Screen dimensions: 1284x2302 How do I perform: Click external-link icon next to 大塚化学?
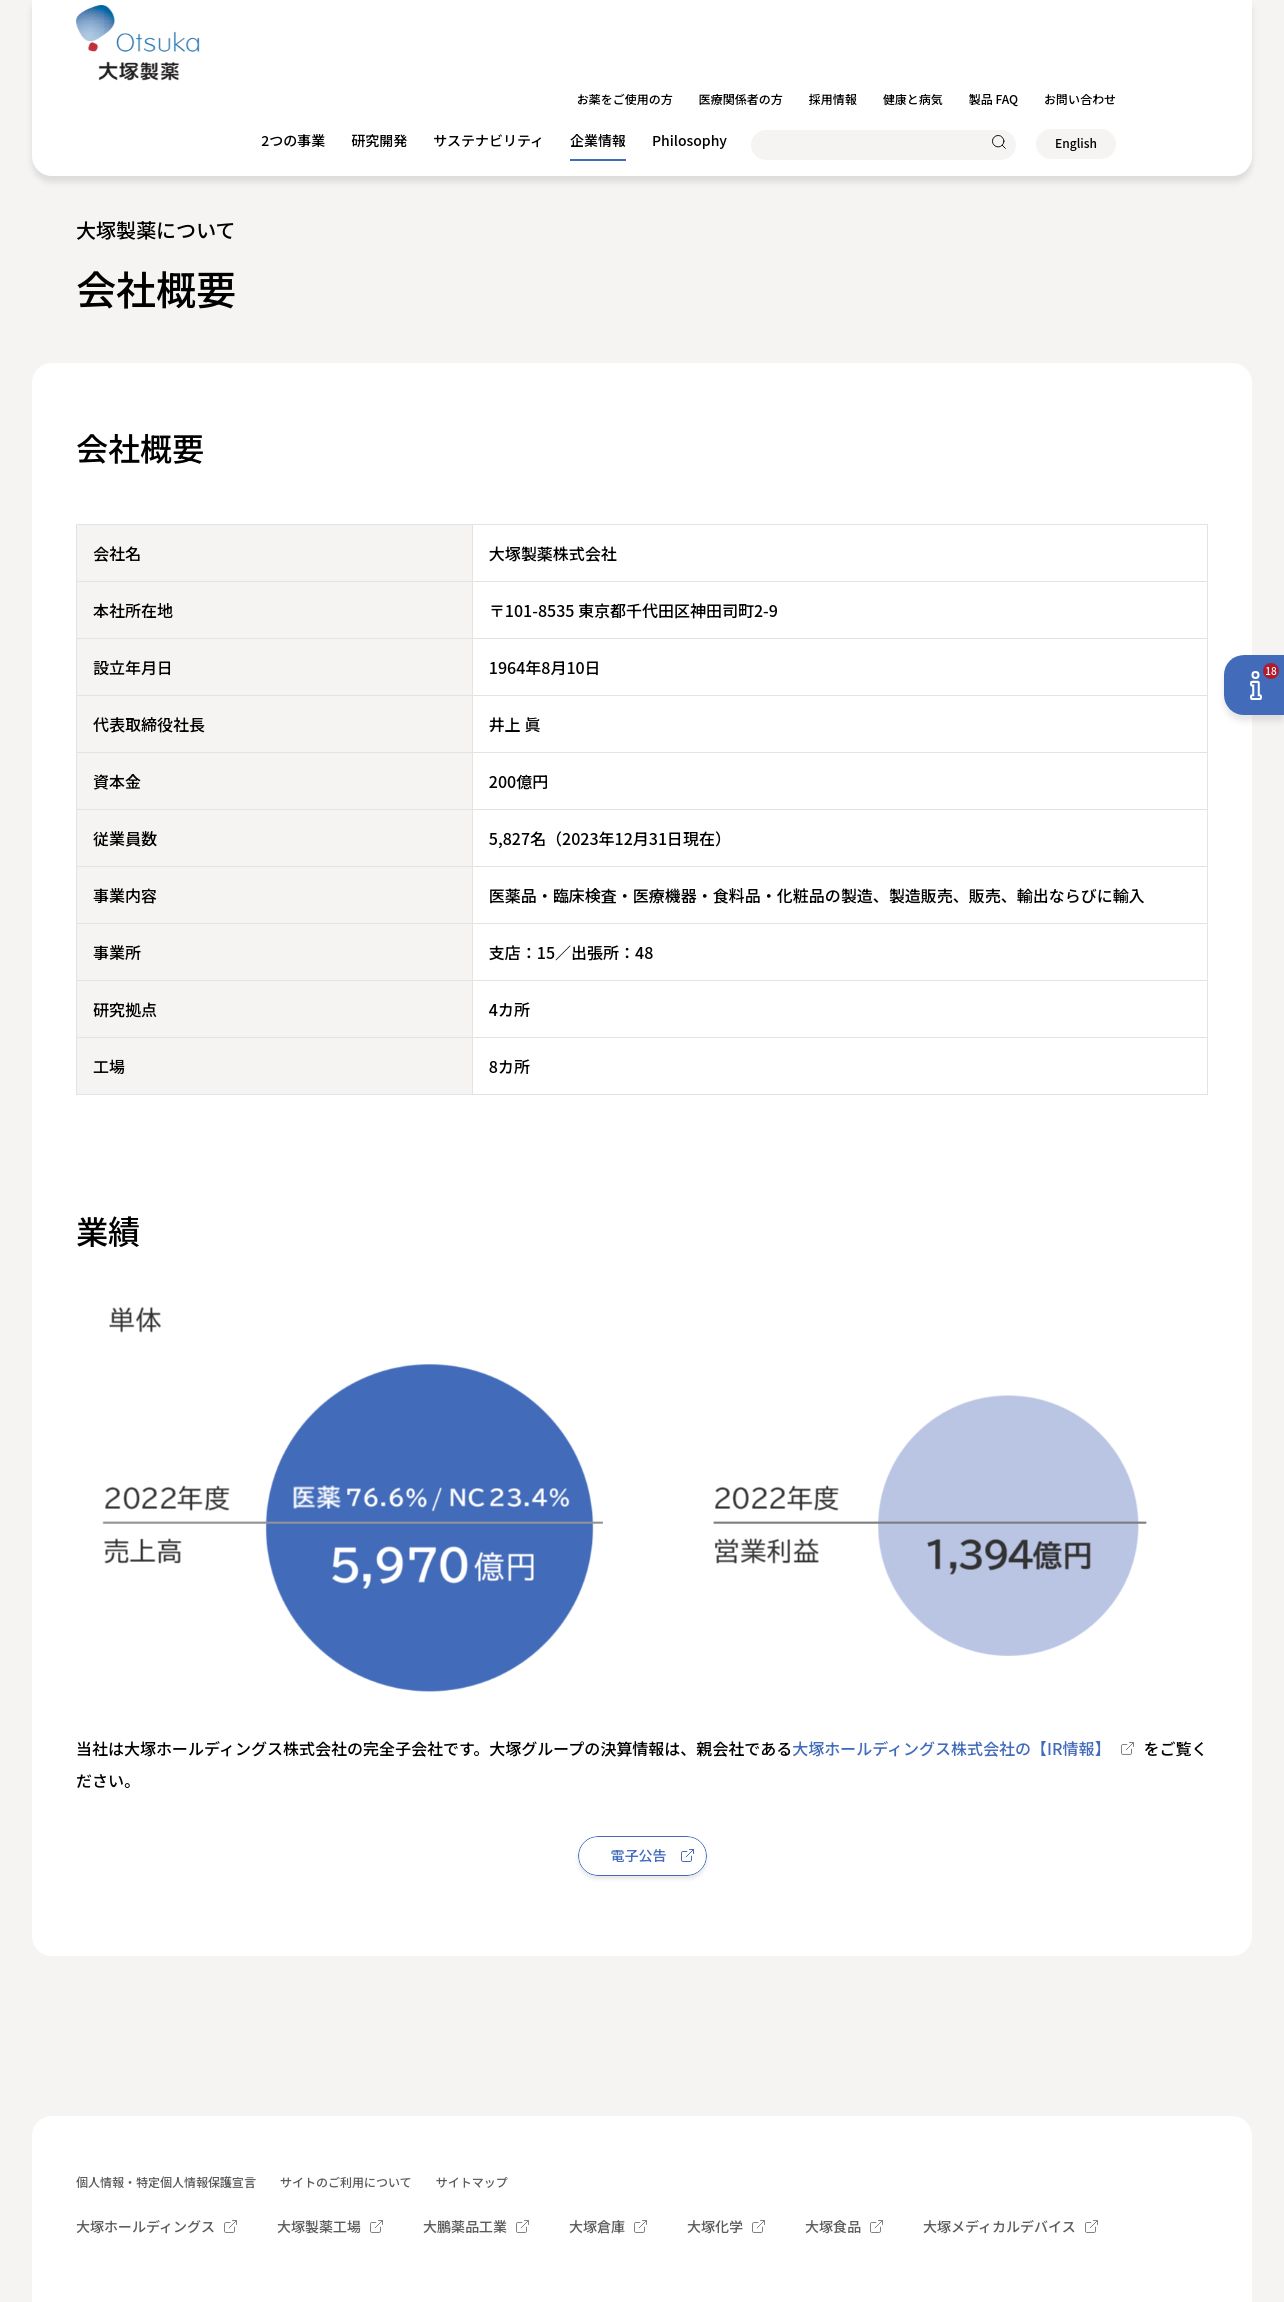point(758,2227)
